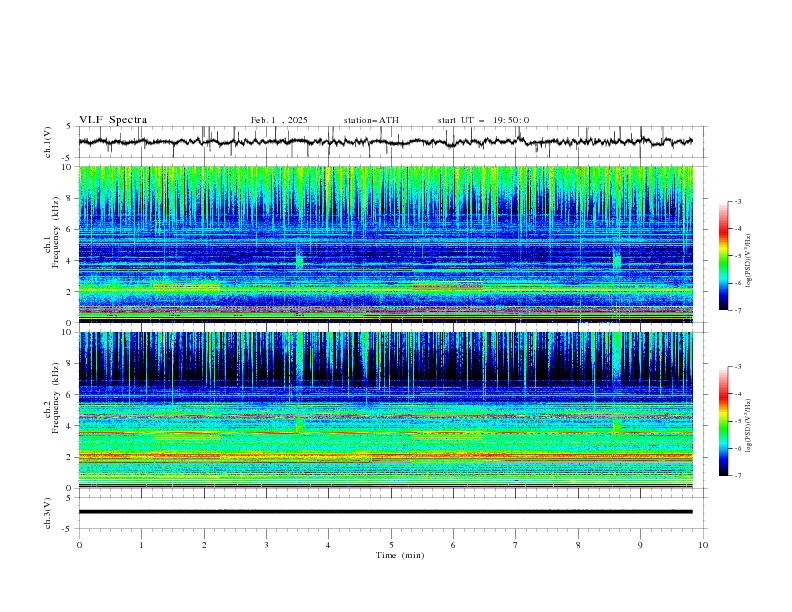This screenshot has width=792, height=612.
Task: Click the ch.1 PSD color scale bar
Action: coord(723,256)
